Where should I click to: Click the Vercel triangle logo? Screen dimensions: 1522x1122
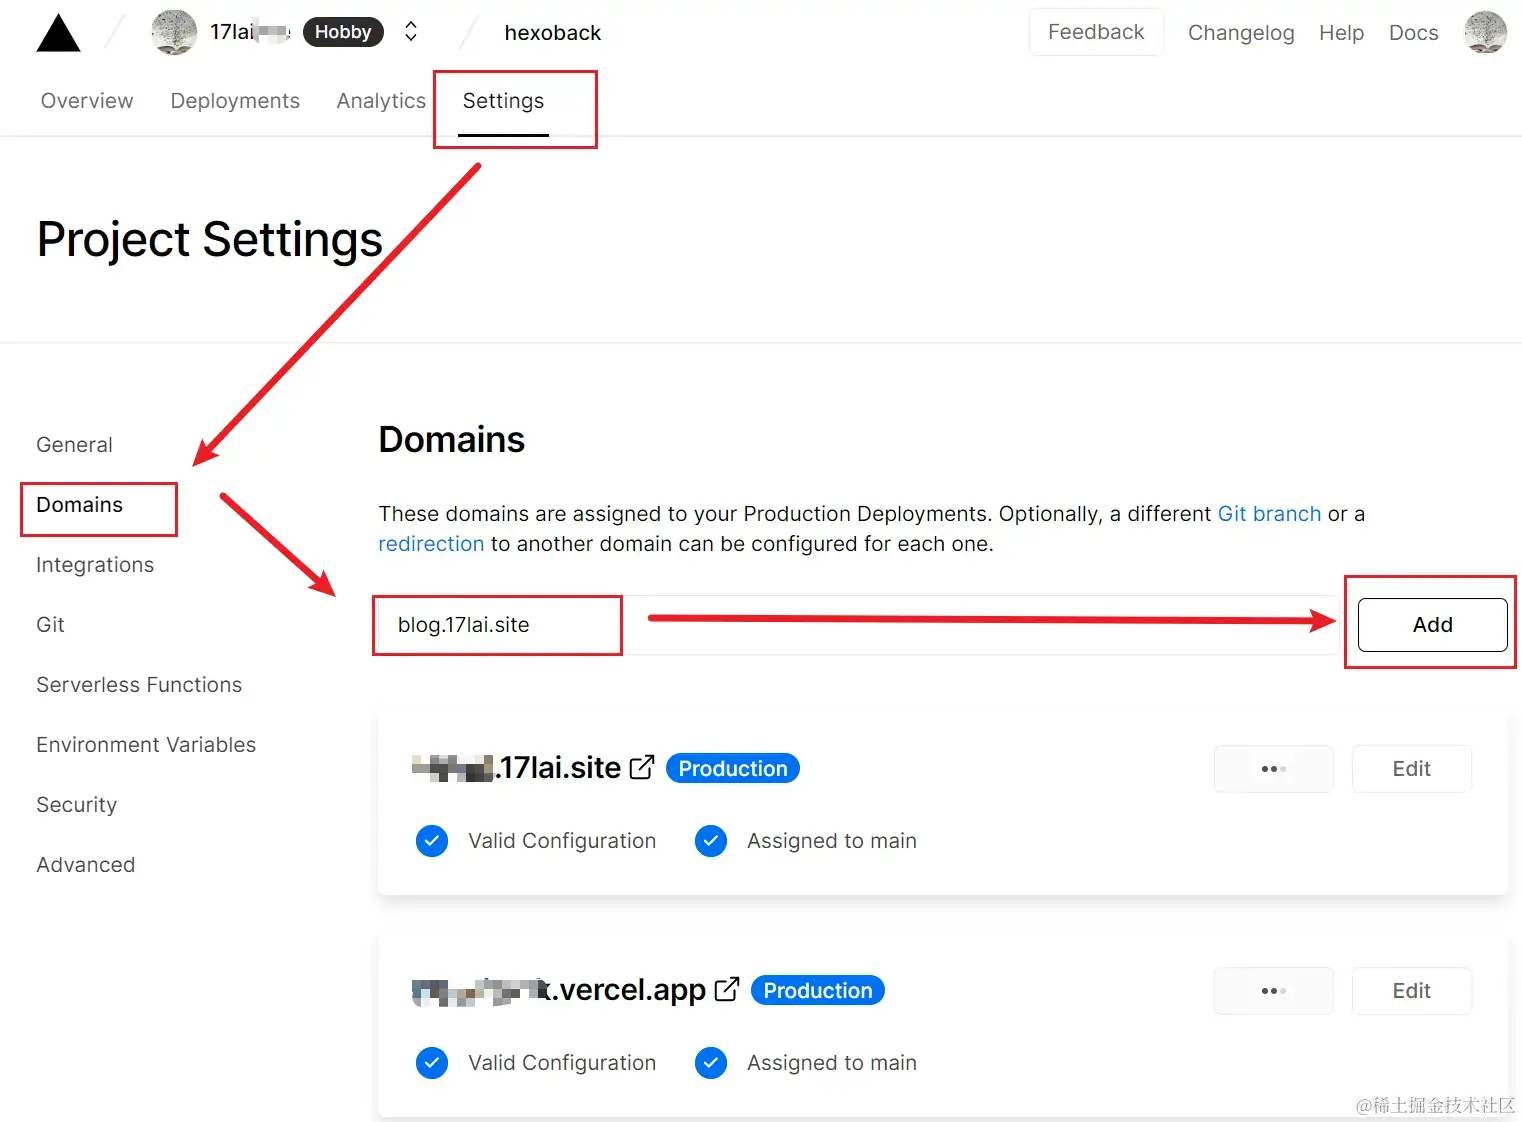pyautogui.click(x=57, y=32)
